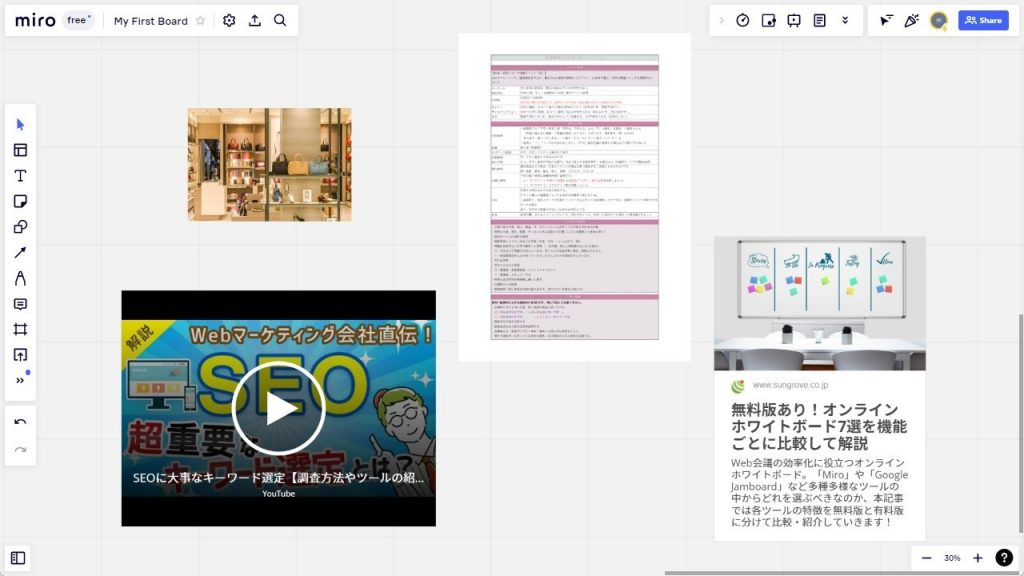
Task: Select the cursor tool in left toolbar
Action: (x=20, y=125)
